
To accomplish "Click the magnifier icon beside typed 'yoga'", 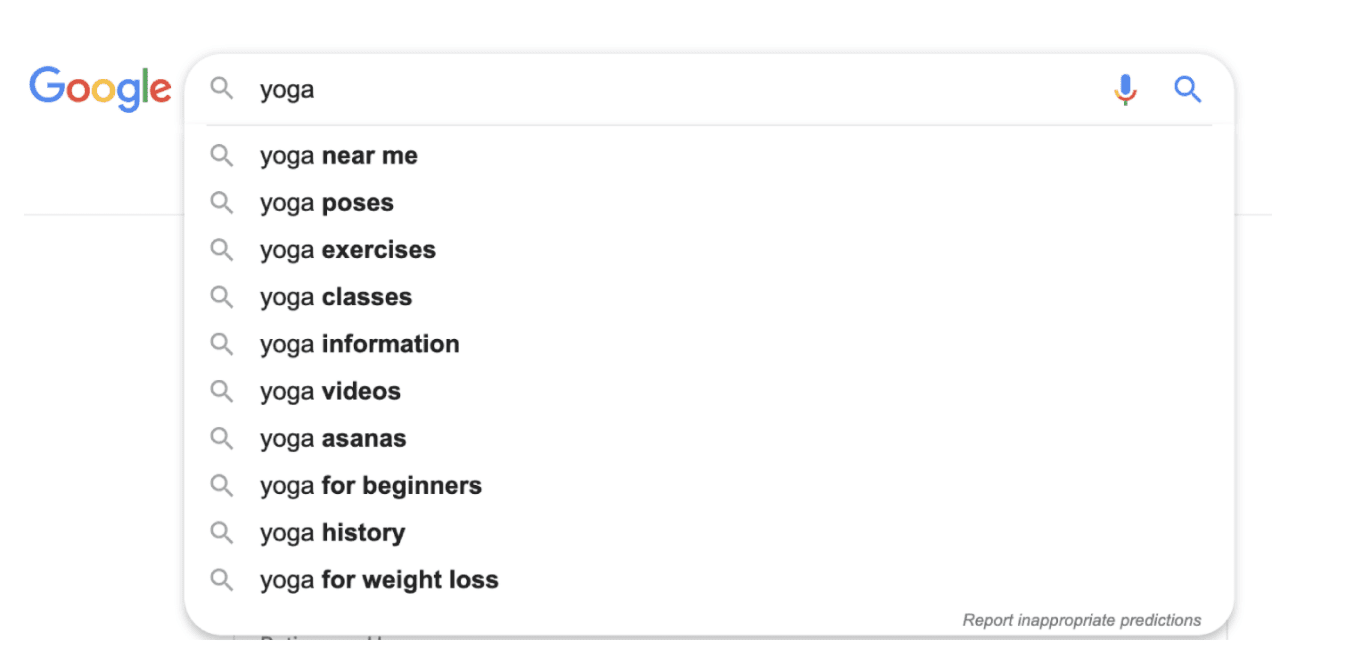I will (221, 89).
